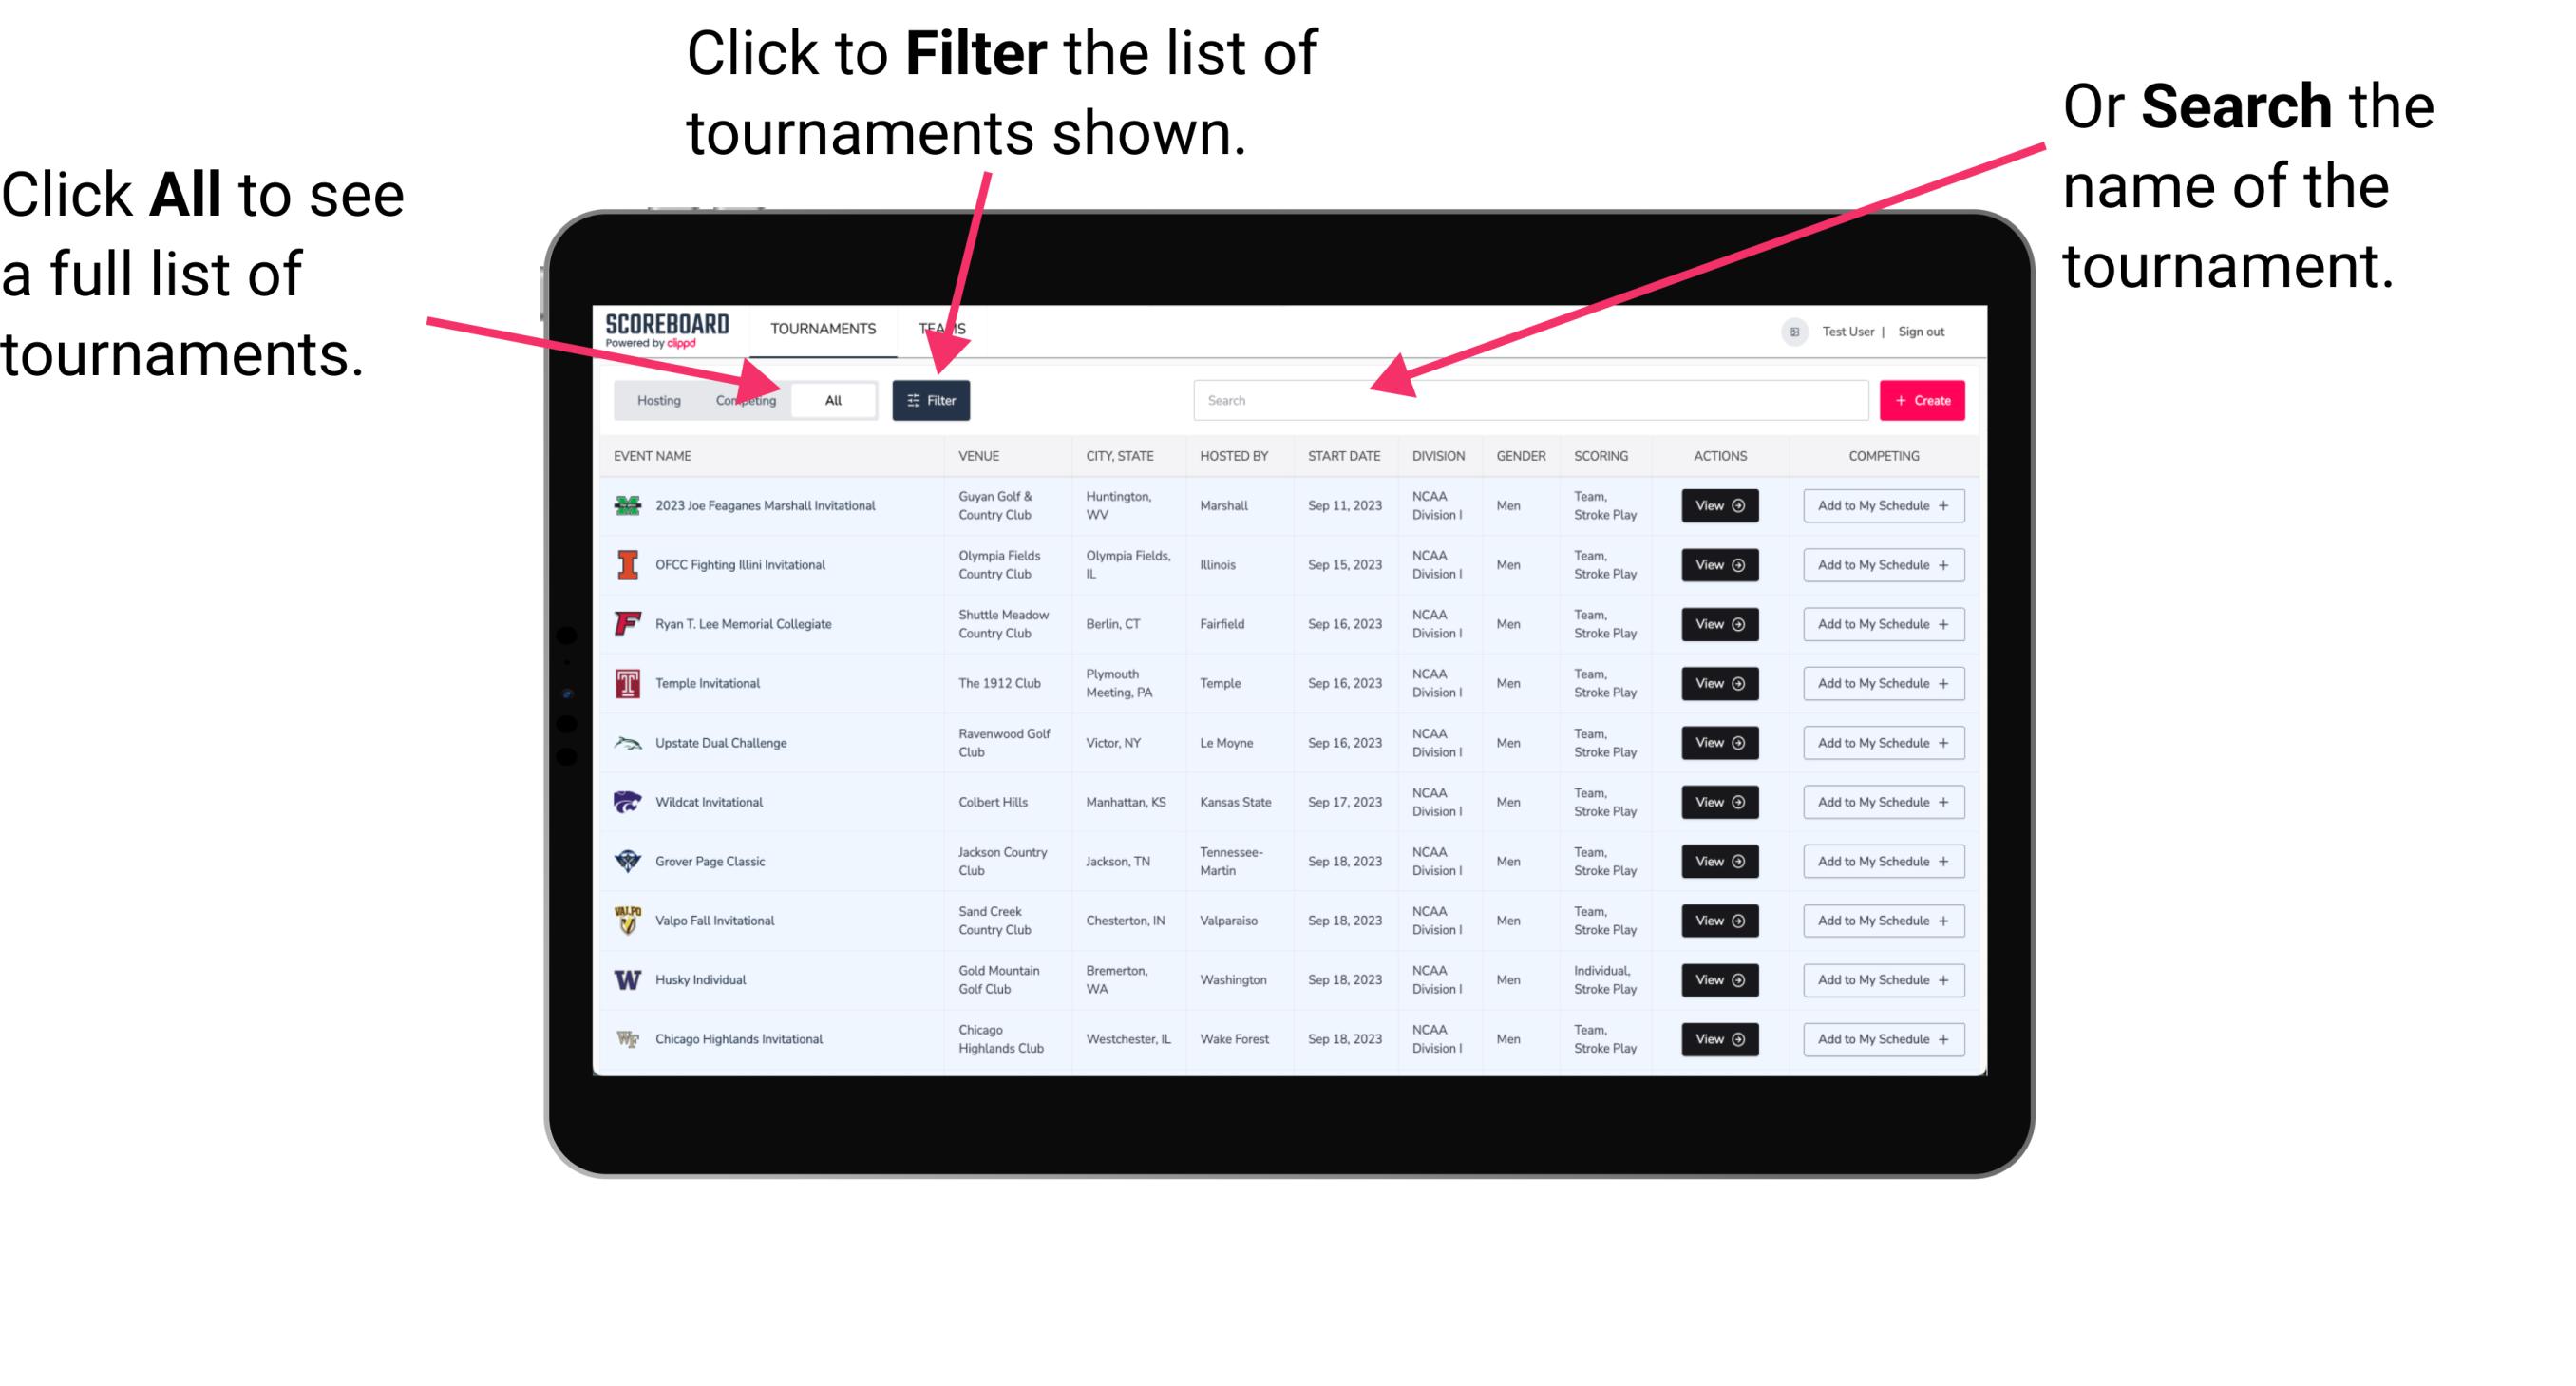The width and height of the screenshot is (2576, 1386).
Task: Toggle the Hosting filter tab
Action: (x=653, y=399)
